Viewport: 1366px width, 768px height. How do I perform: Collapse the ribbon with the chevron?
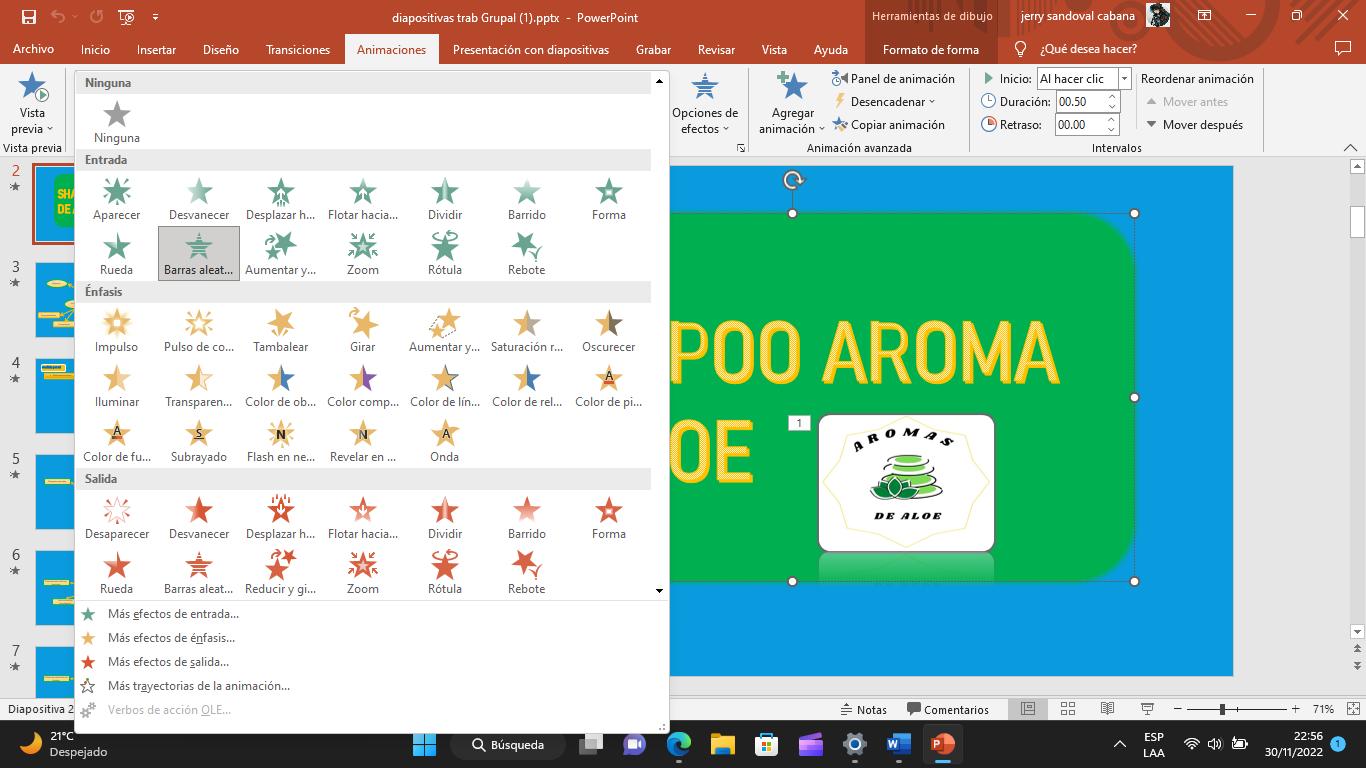tap(1350, 148)
